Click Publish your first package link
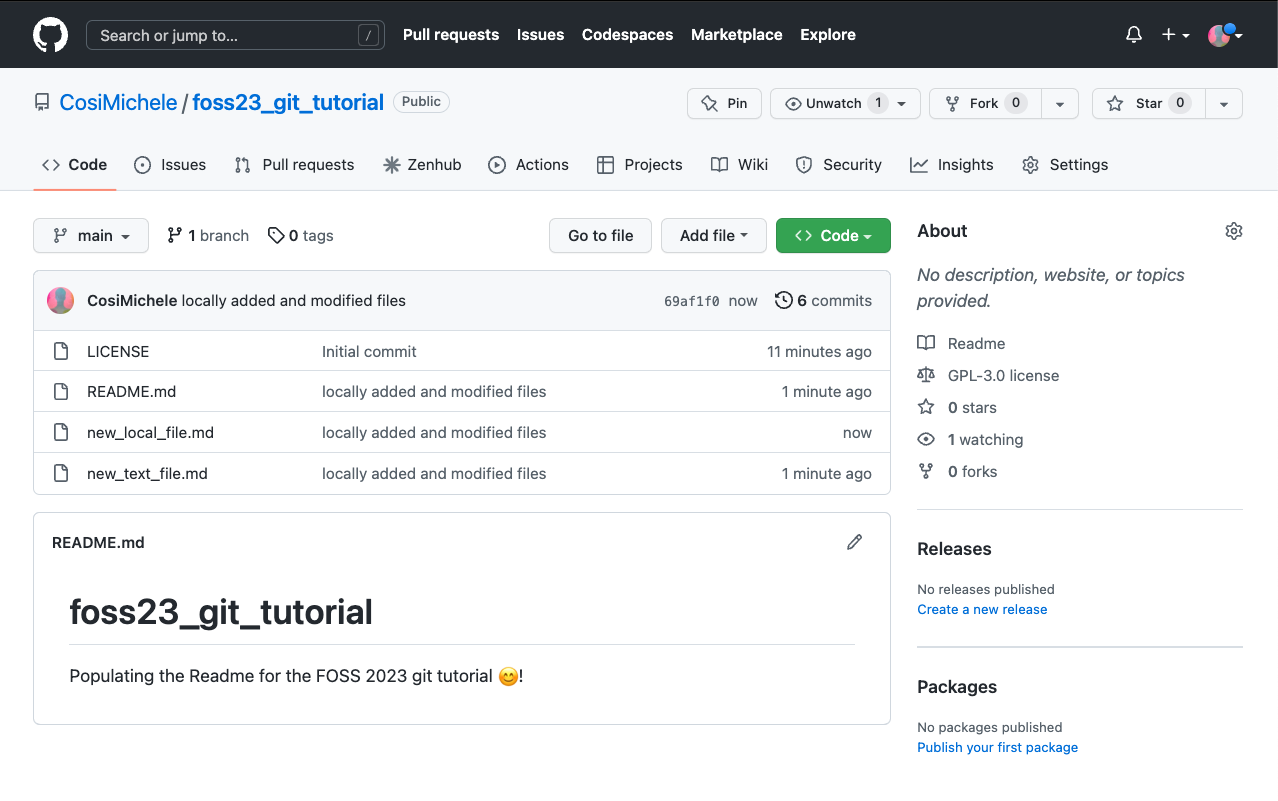 click(x=997, y=748)
